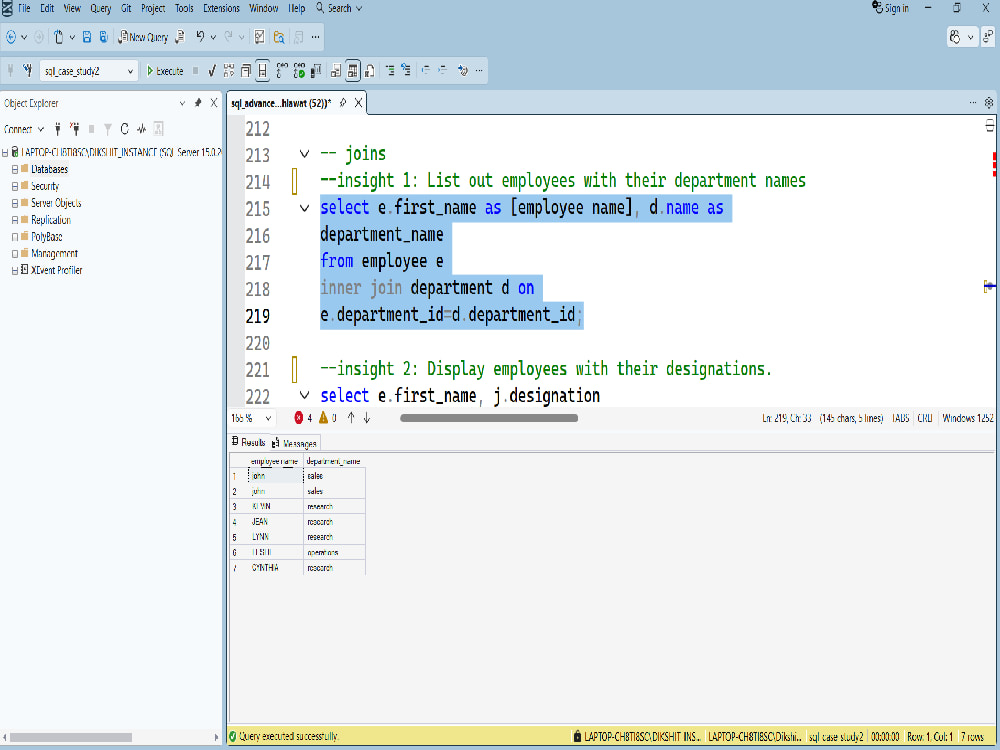This screenshot has width=1000, height=750.
Task: Click the Uncomment Selected Lines icon
Action: [x=406, y=71]
